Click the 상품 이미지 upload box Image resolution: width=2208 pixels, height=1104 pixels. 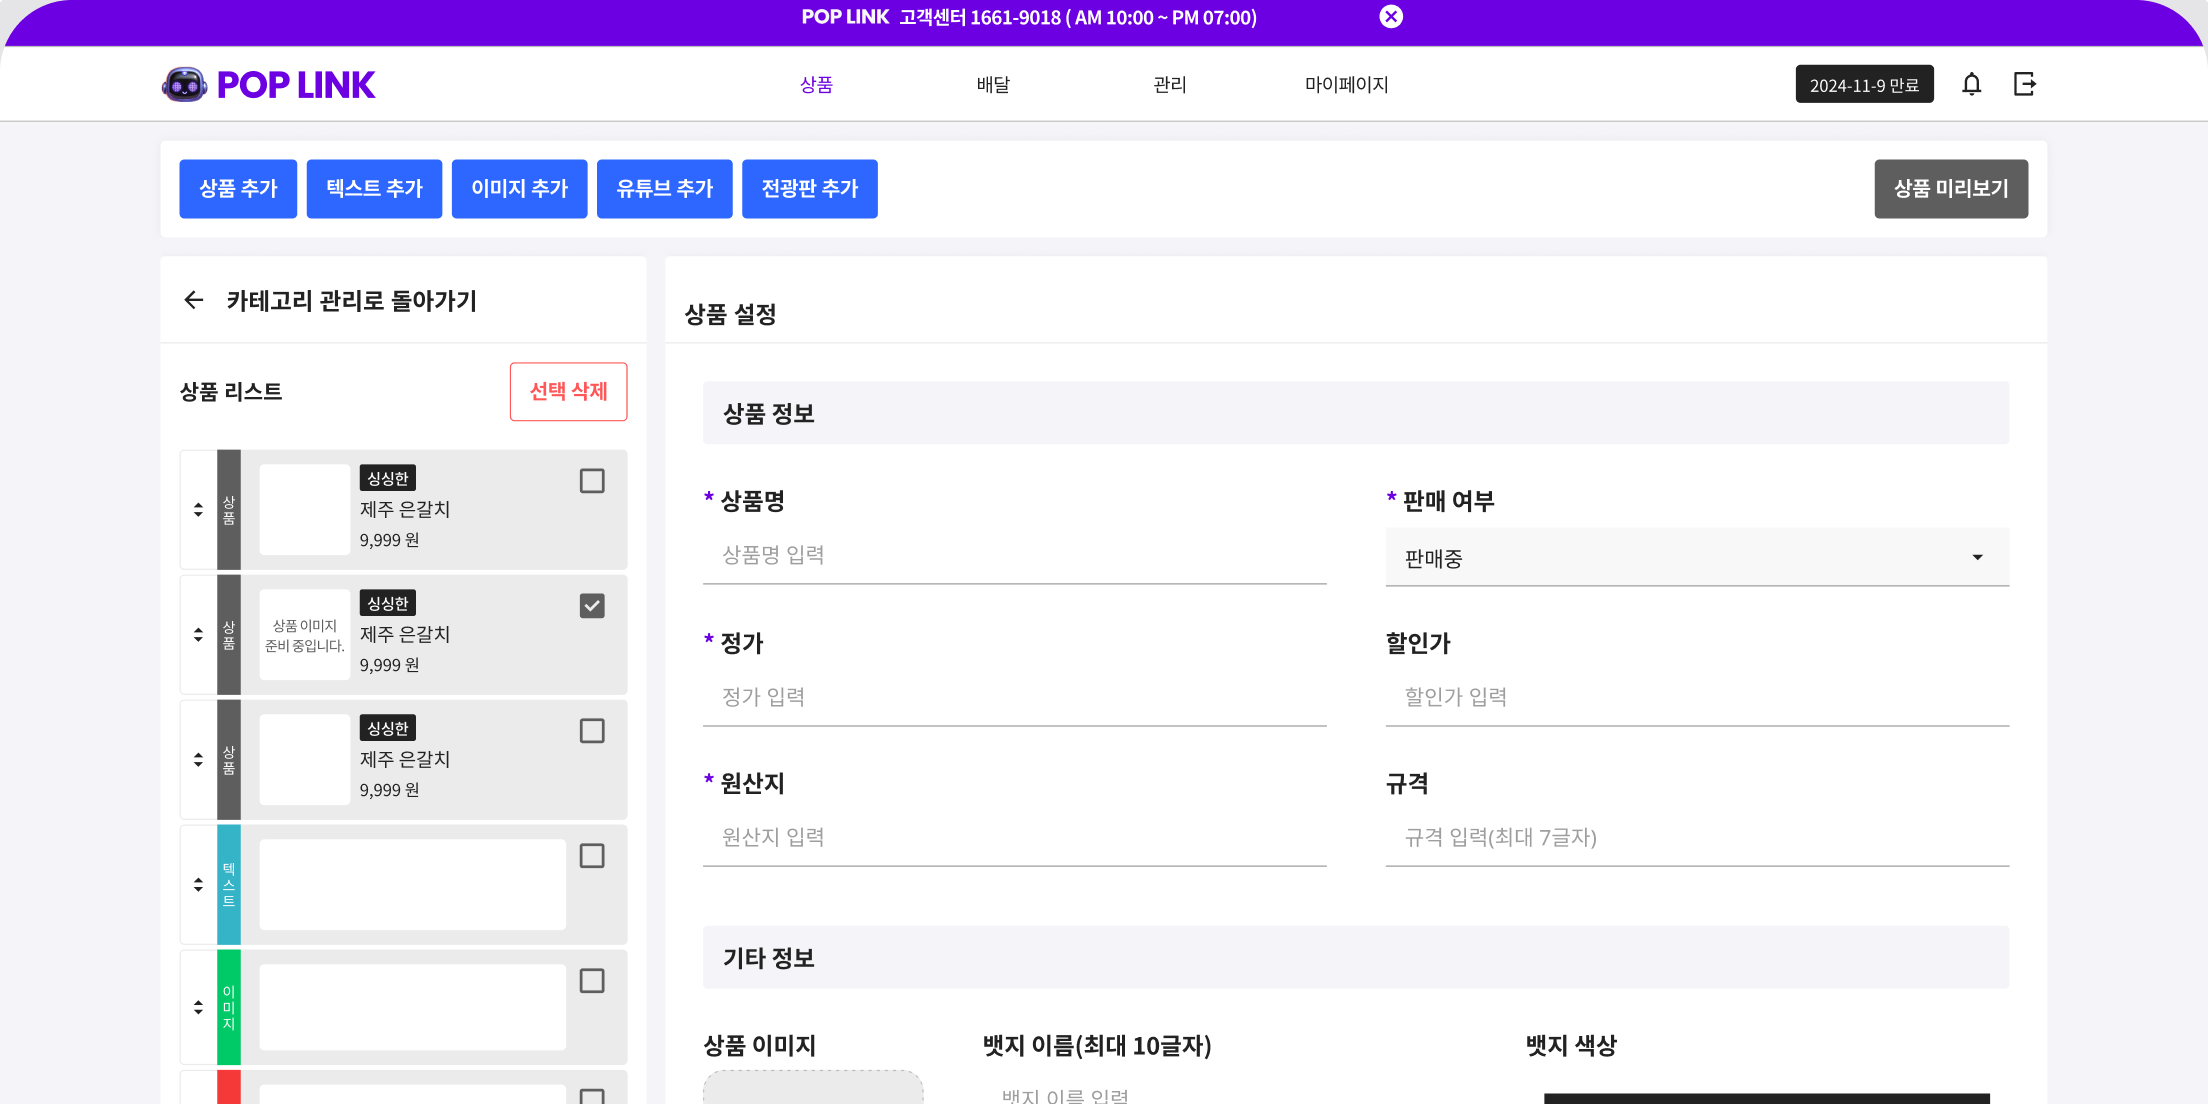813,1087
